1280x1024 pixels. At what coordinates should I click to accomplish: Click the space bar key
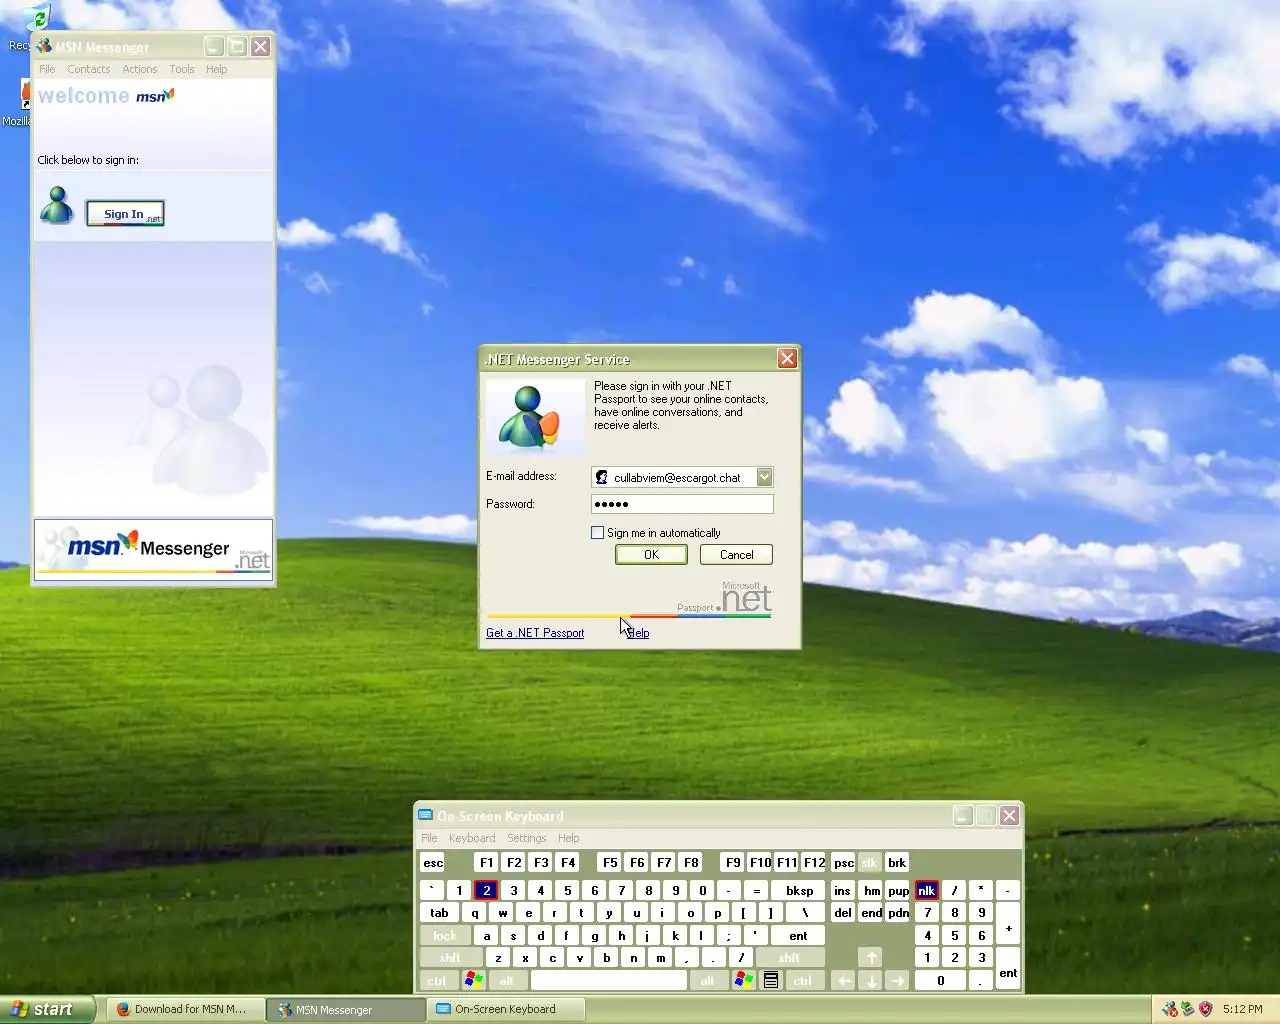pyautogui.click(x=608, y=981)
